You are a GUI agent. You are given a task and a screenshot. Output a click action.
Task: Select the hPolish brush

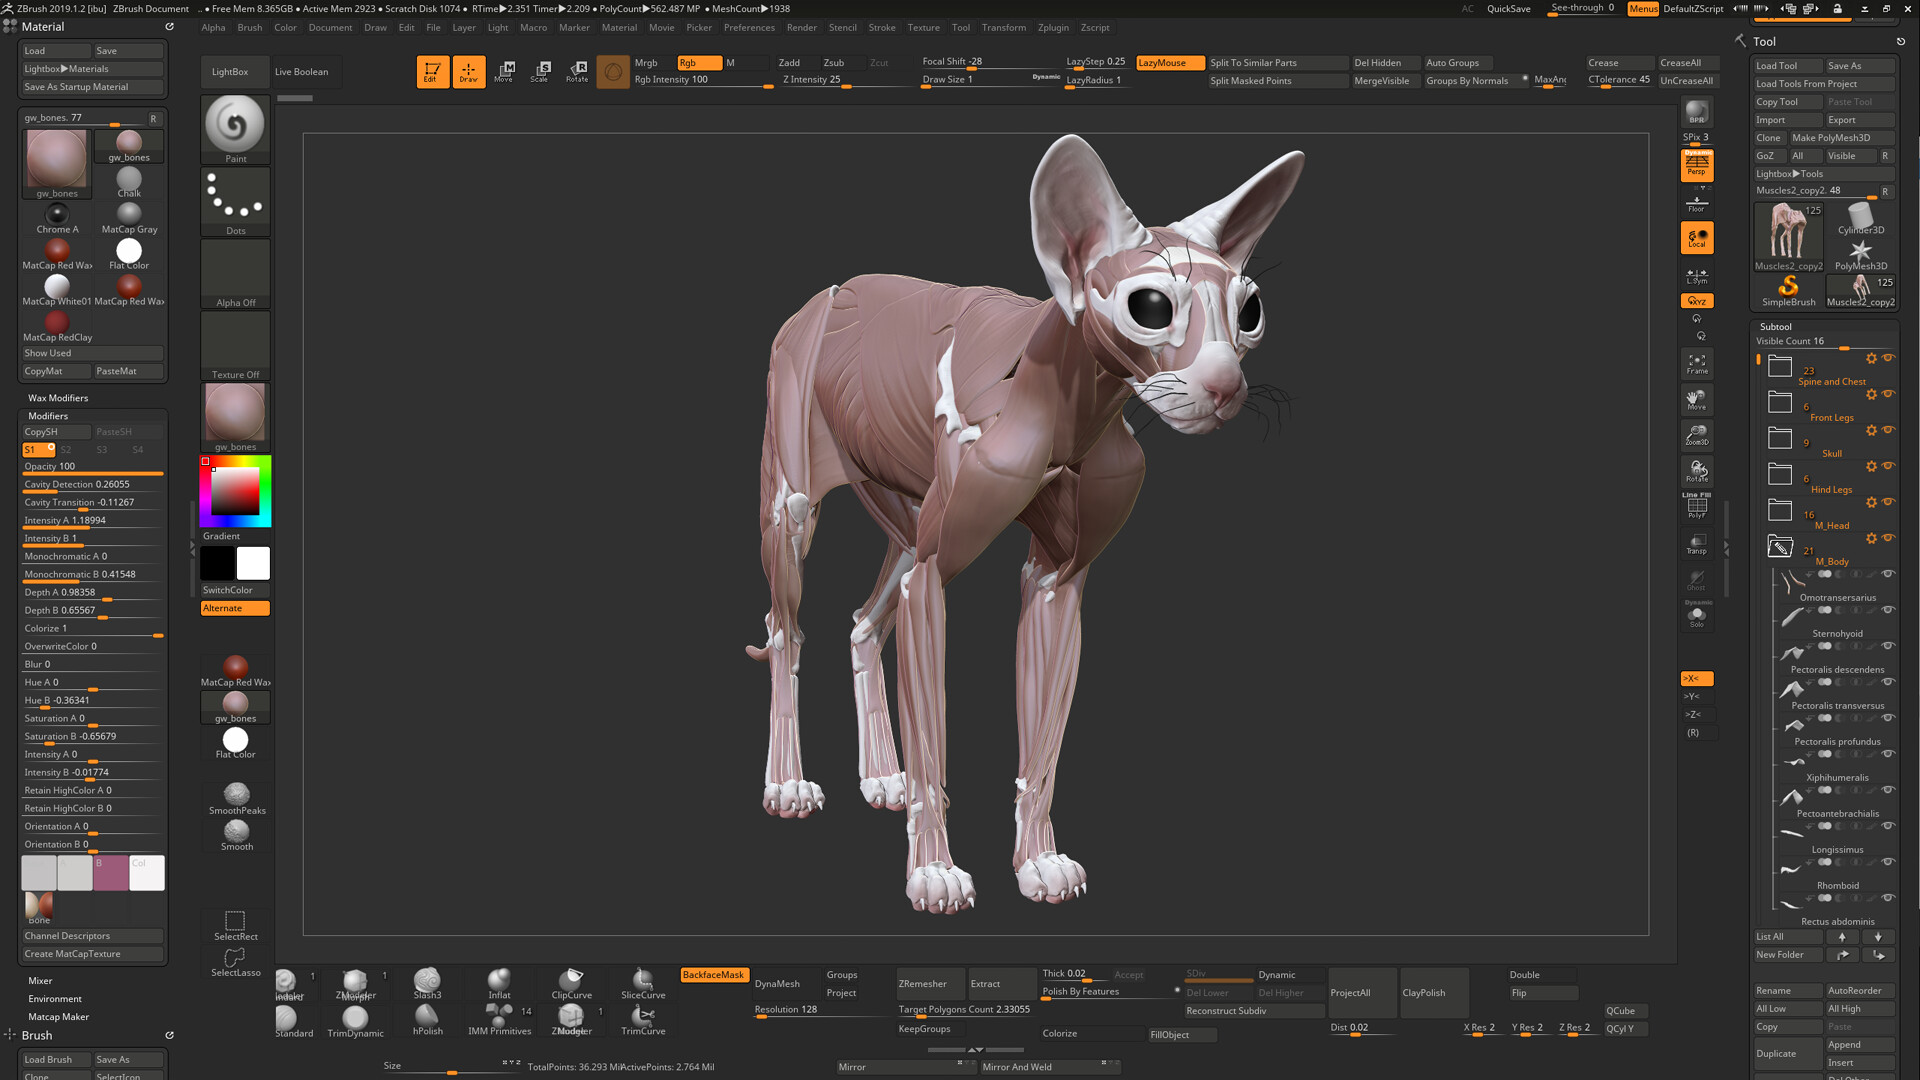(x=427, y=1020)
